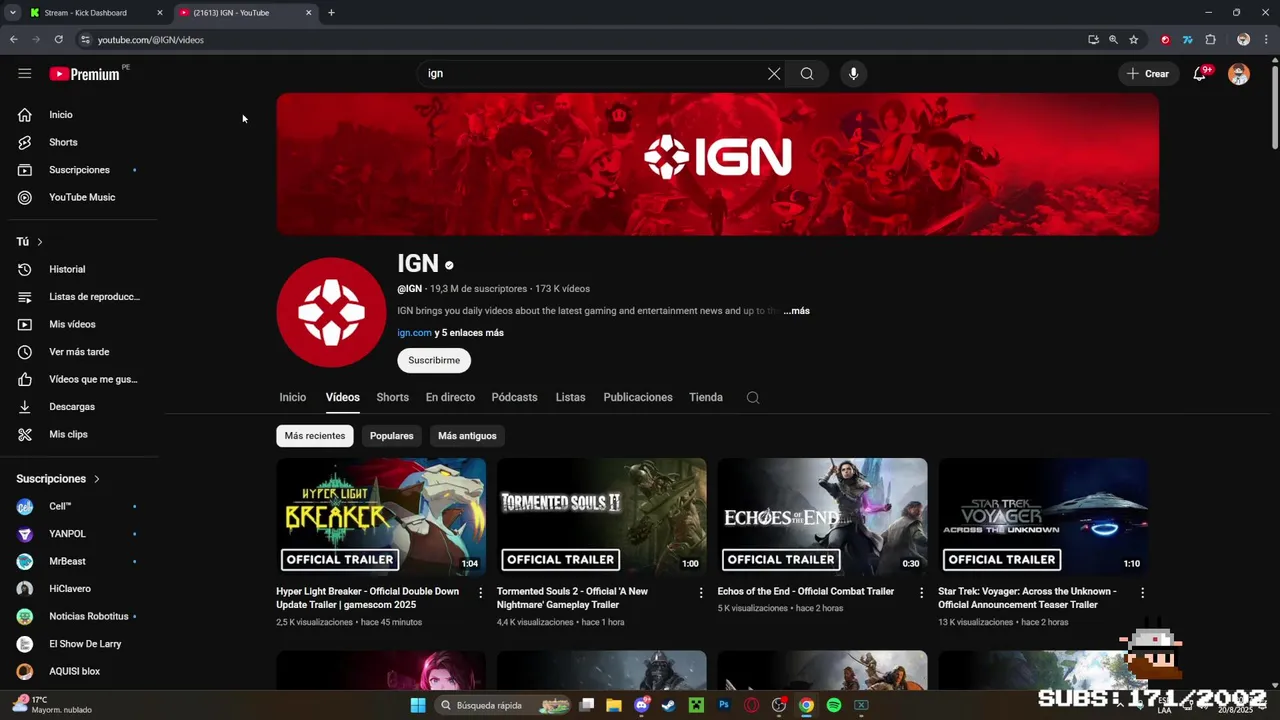Play Tormented Souls 2 trailer thumbnail

(602, 517)
